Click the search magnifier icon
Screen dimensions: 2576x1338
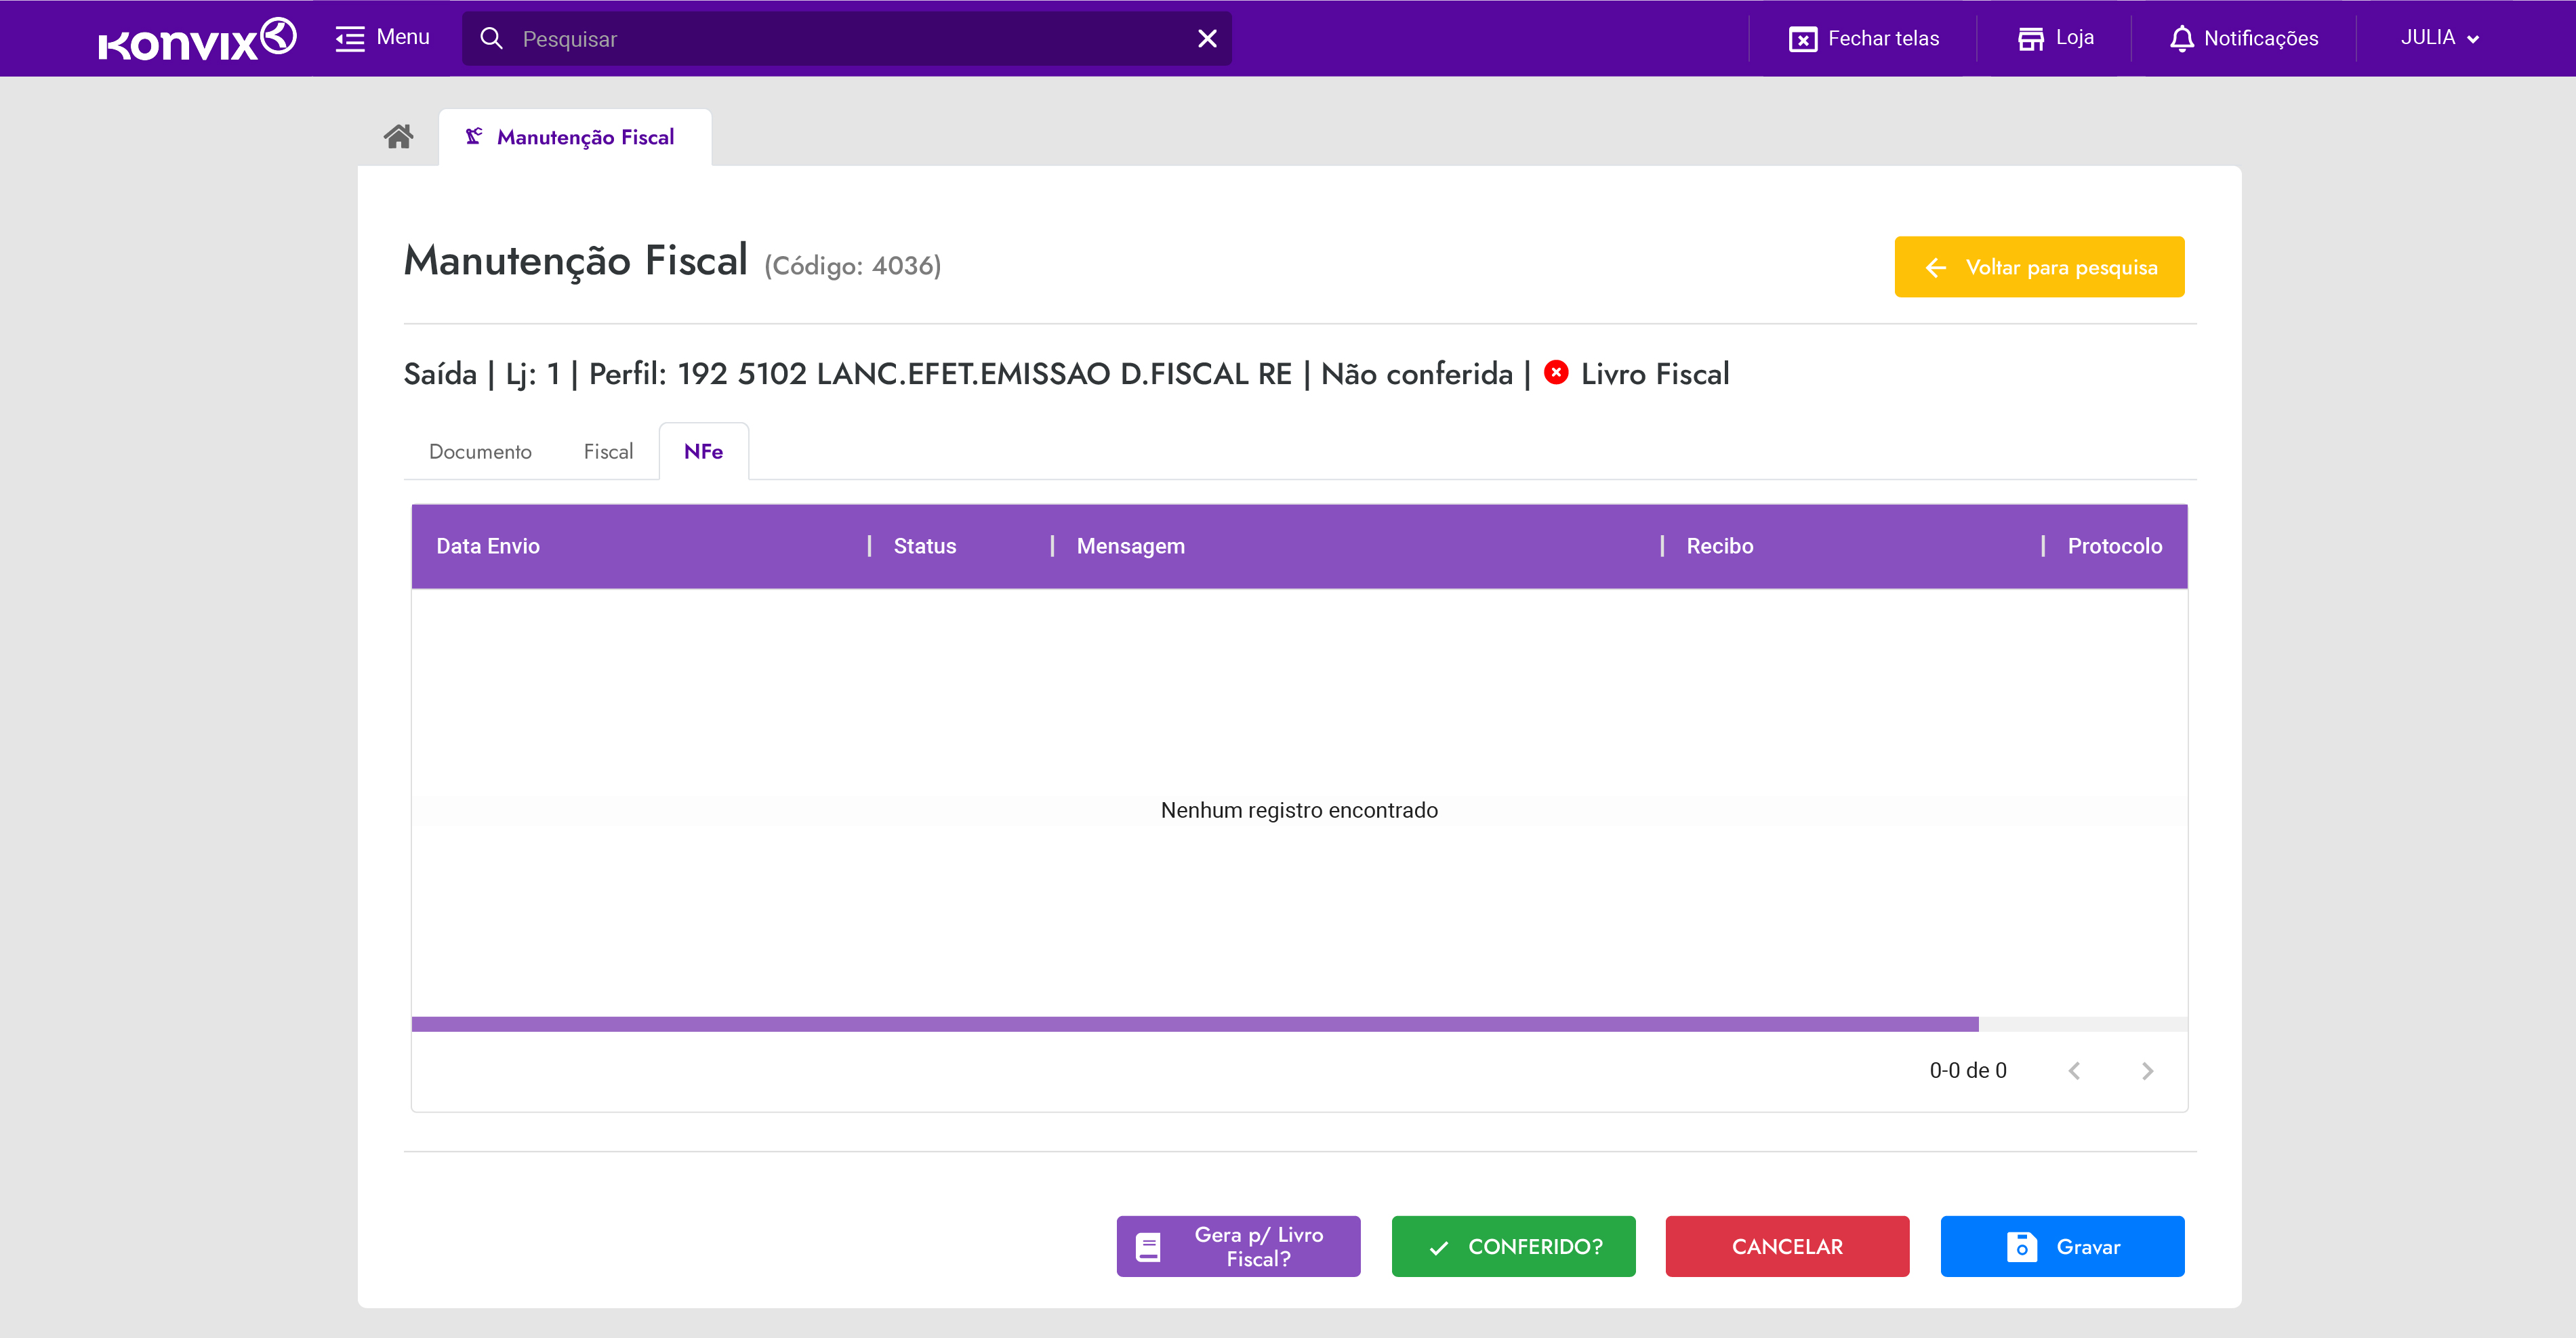[491, 39]
